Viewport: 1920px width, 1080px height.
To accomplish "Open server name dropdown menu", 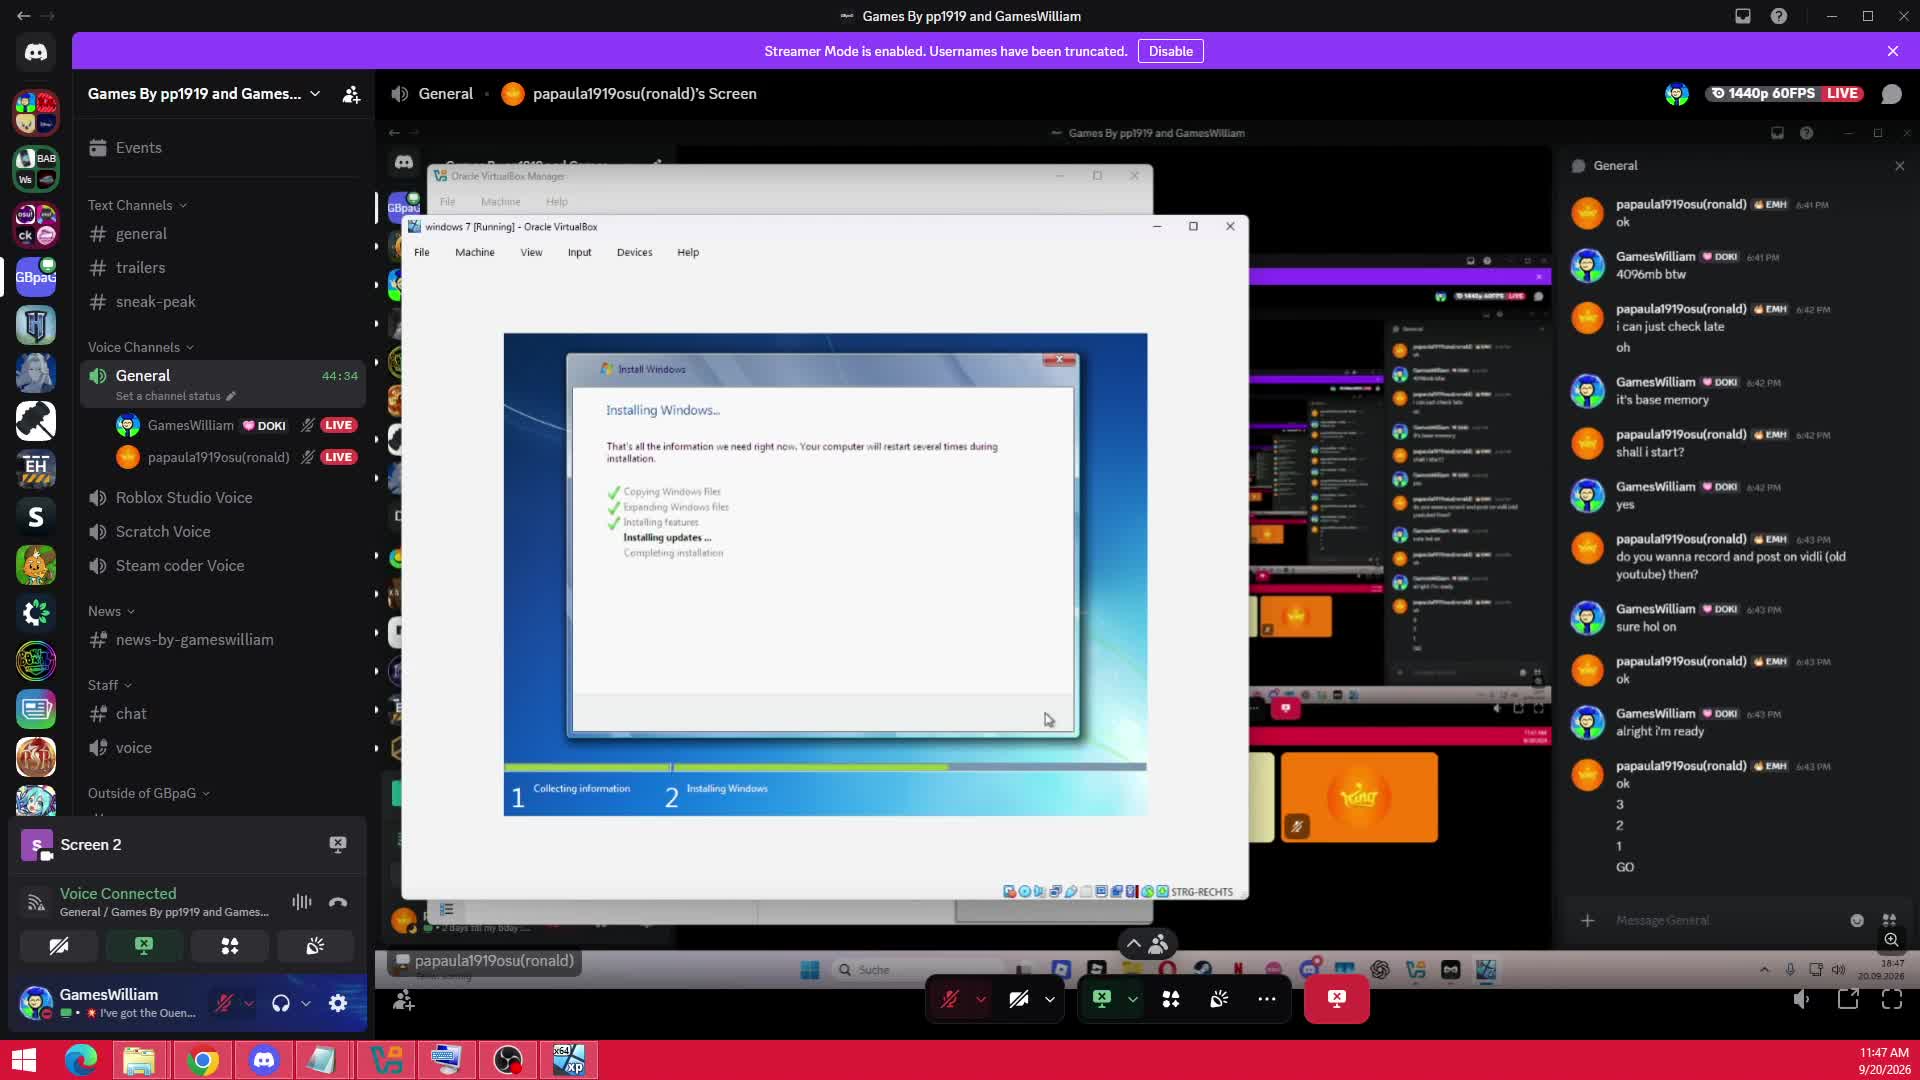I will tap(204, 94).
